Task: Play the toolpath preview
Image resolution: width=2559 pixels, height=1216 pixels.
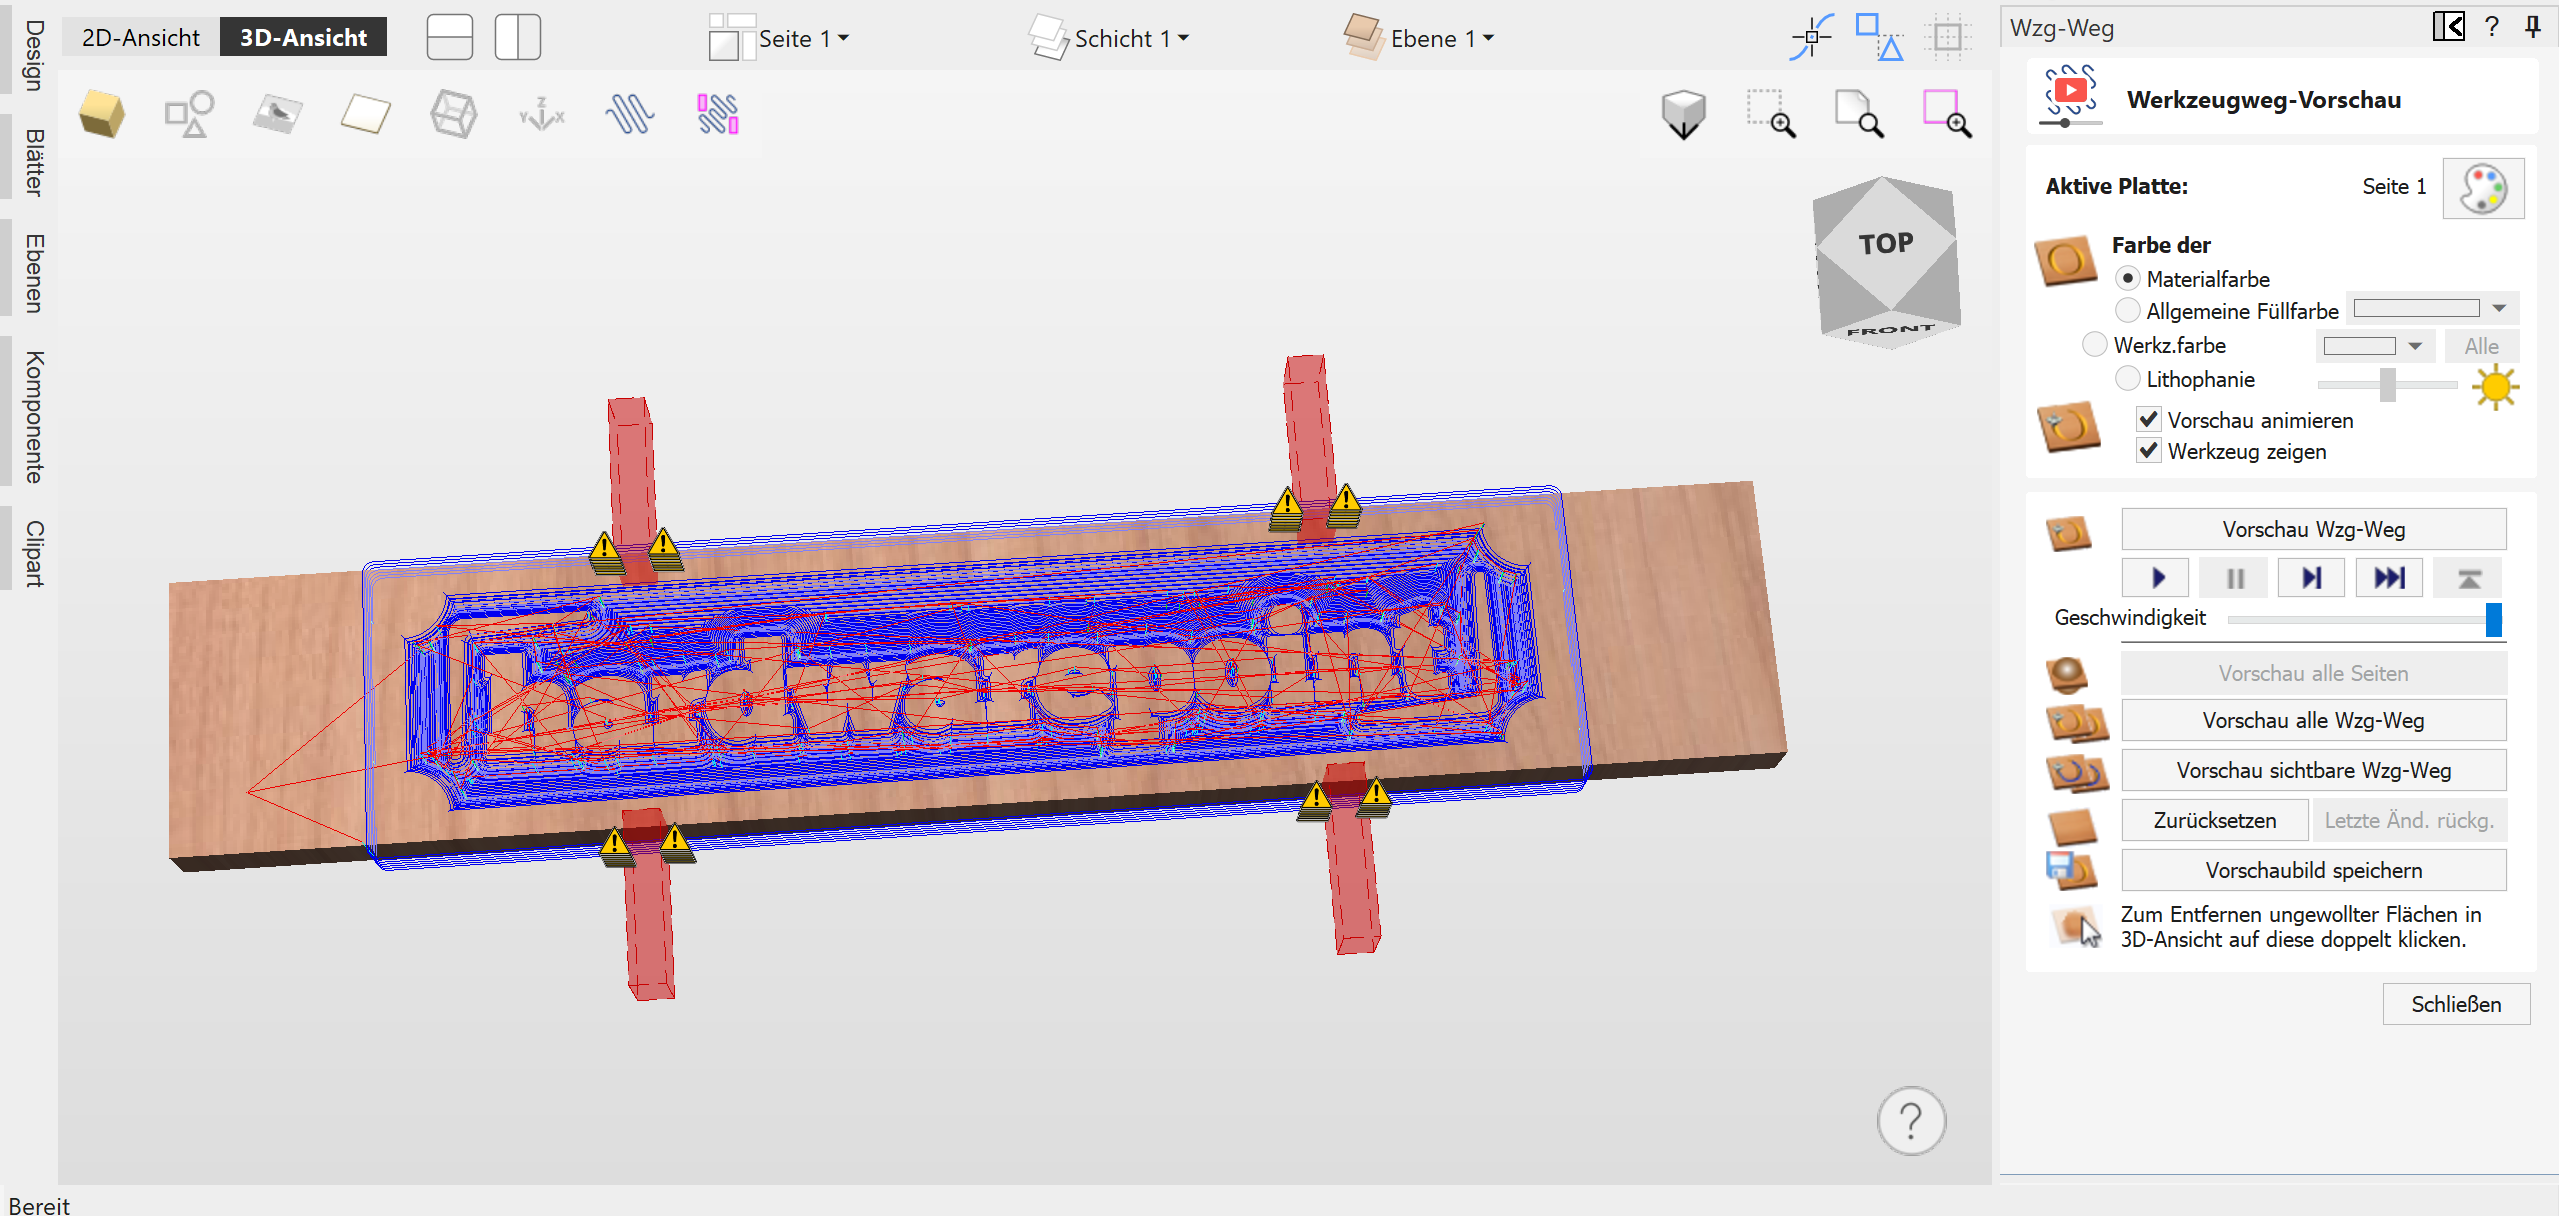Action: click(2156, 577)
